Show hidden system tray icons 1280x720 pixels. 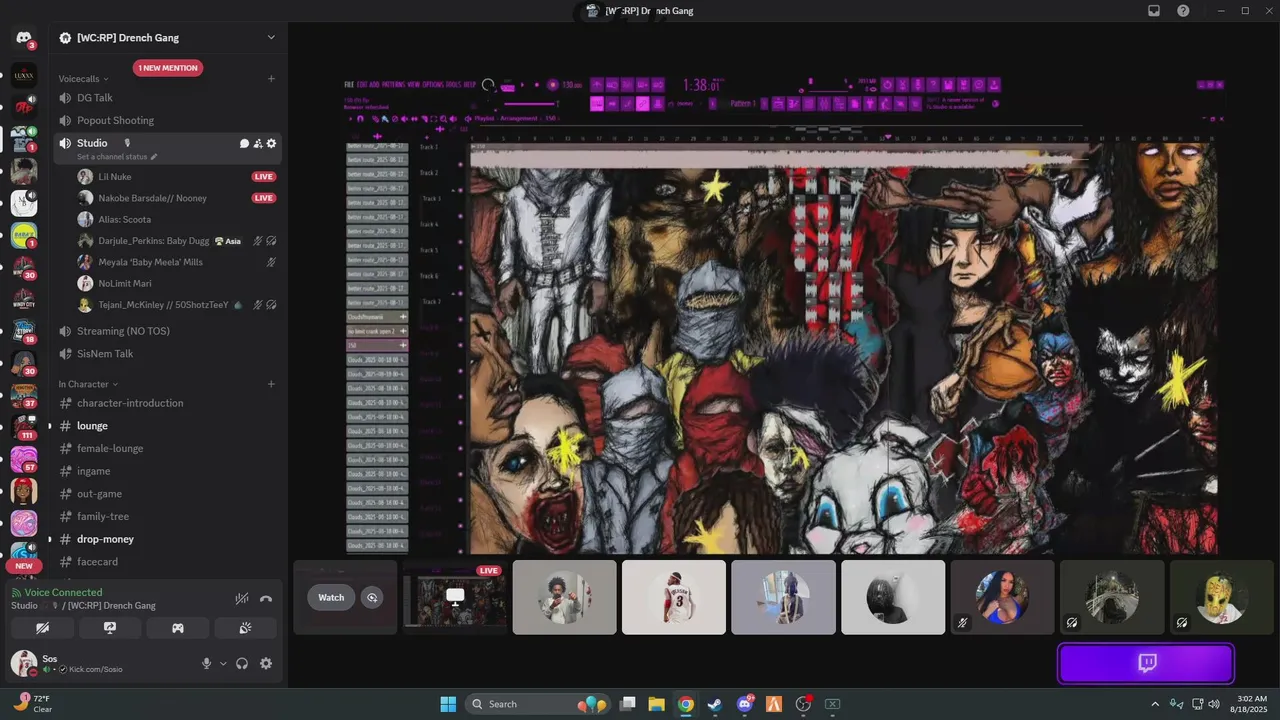(1155, 704)
